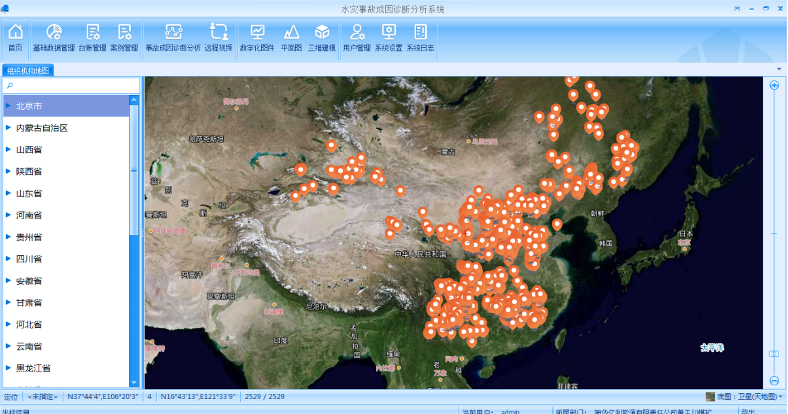Switch to 平面图 plan view
The height and width of the screenshot is (414, 788).
coord(291,38)
